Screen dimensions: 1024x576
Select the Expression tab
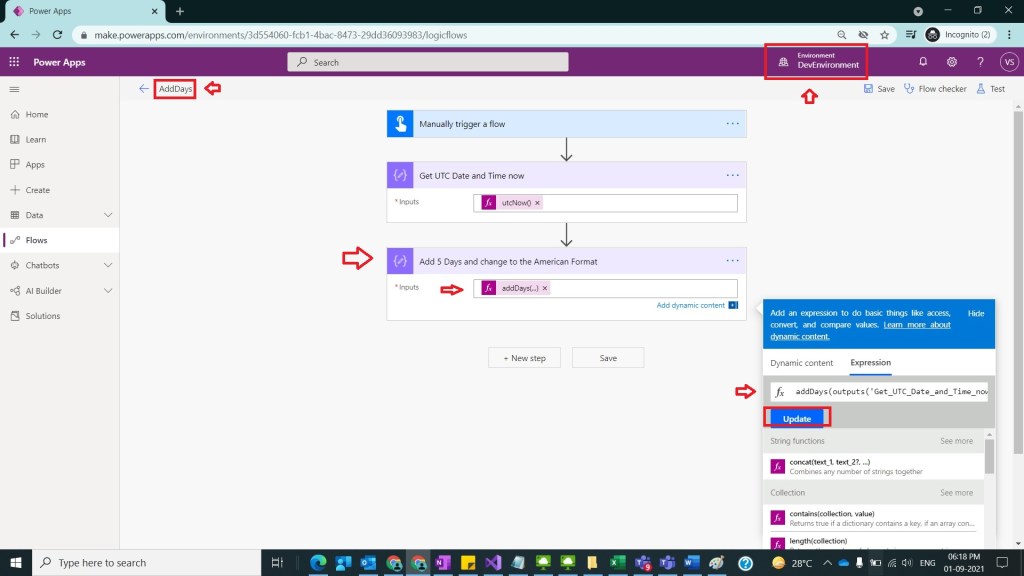870,363
